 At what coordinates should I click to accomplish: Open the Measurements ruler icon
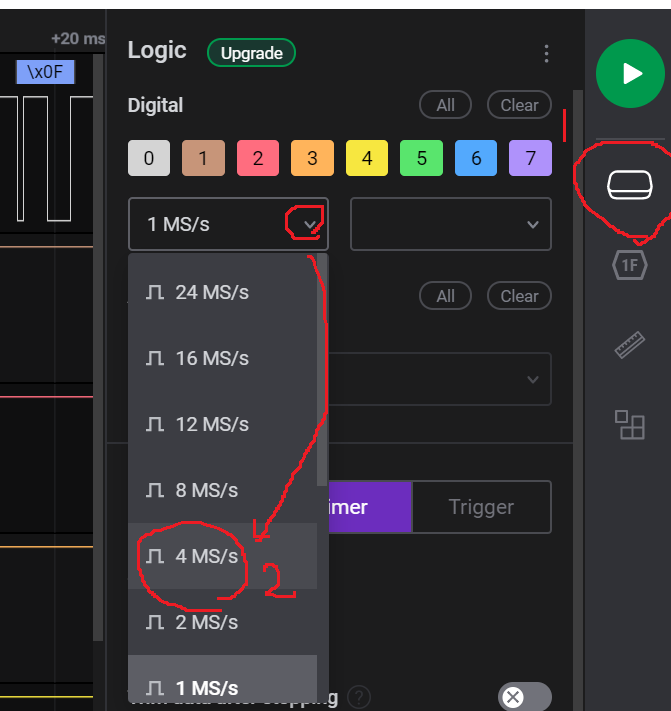(630, 345)
